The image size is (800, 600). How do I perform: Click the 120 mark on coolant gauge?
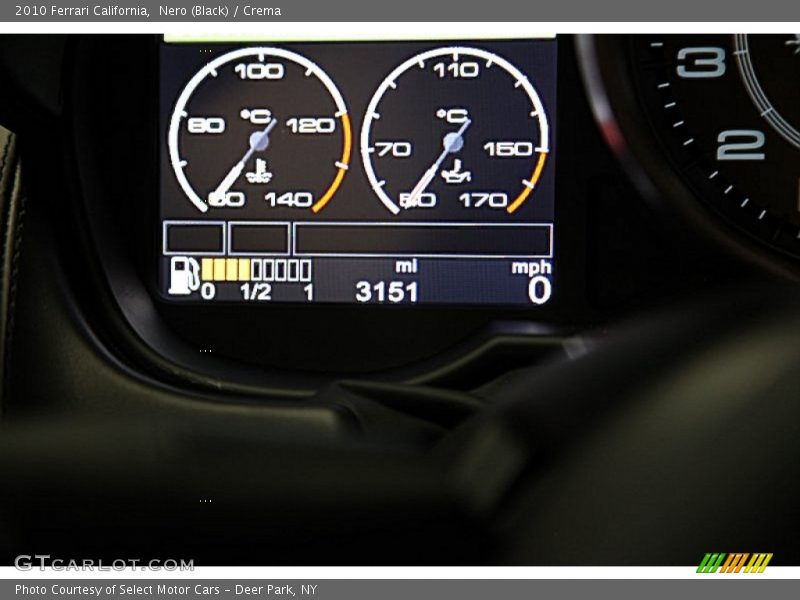310,126
